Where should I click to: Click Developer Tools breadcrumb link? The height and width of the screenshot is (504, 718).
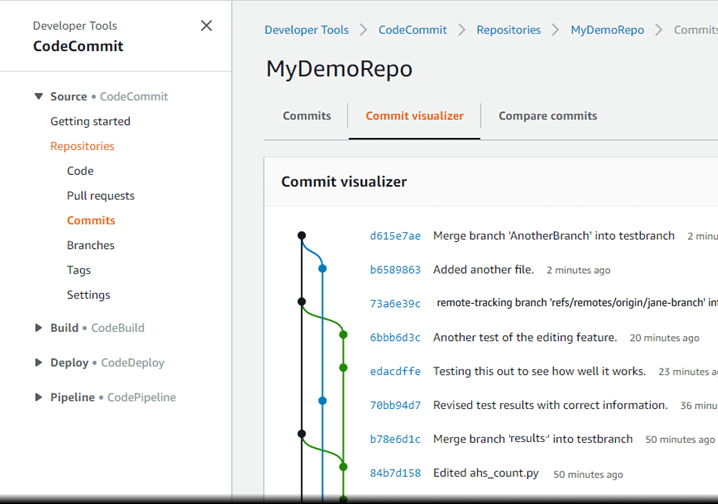pyautogui.click(x=306, y=30)
